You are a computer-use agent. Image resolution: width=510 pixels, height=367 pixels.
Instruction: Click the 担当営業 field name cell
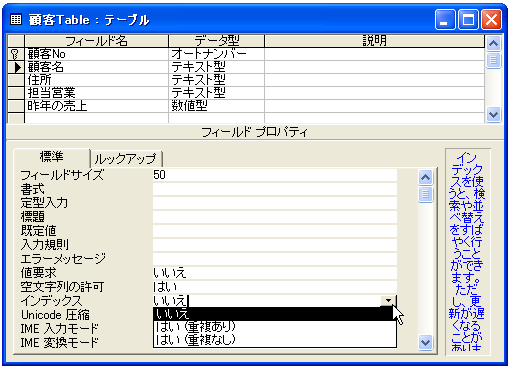(96, 93)
